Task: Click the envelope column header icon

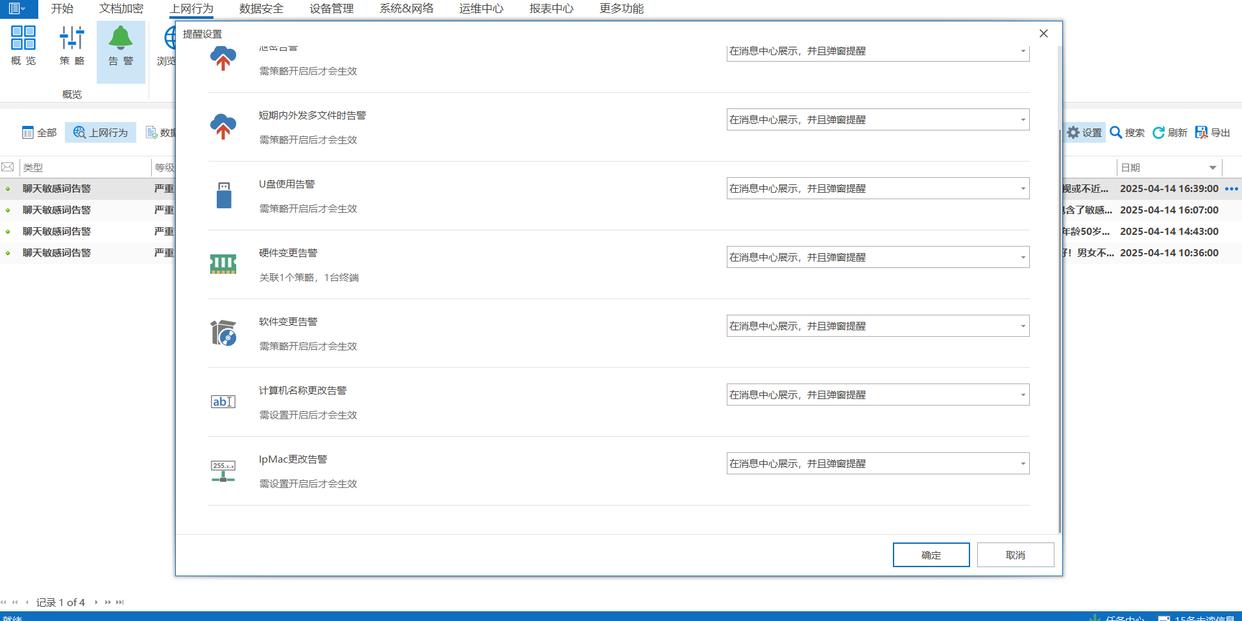Action: (8, 167)
